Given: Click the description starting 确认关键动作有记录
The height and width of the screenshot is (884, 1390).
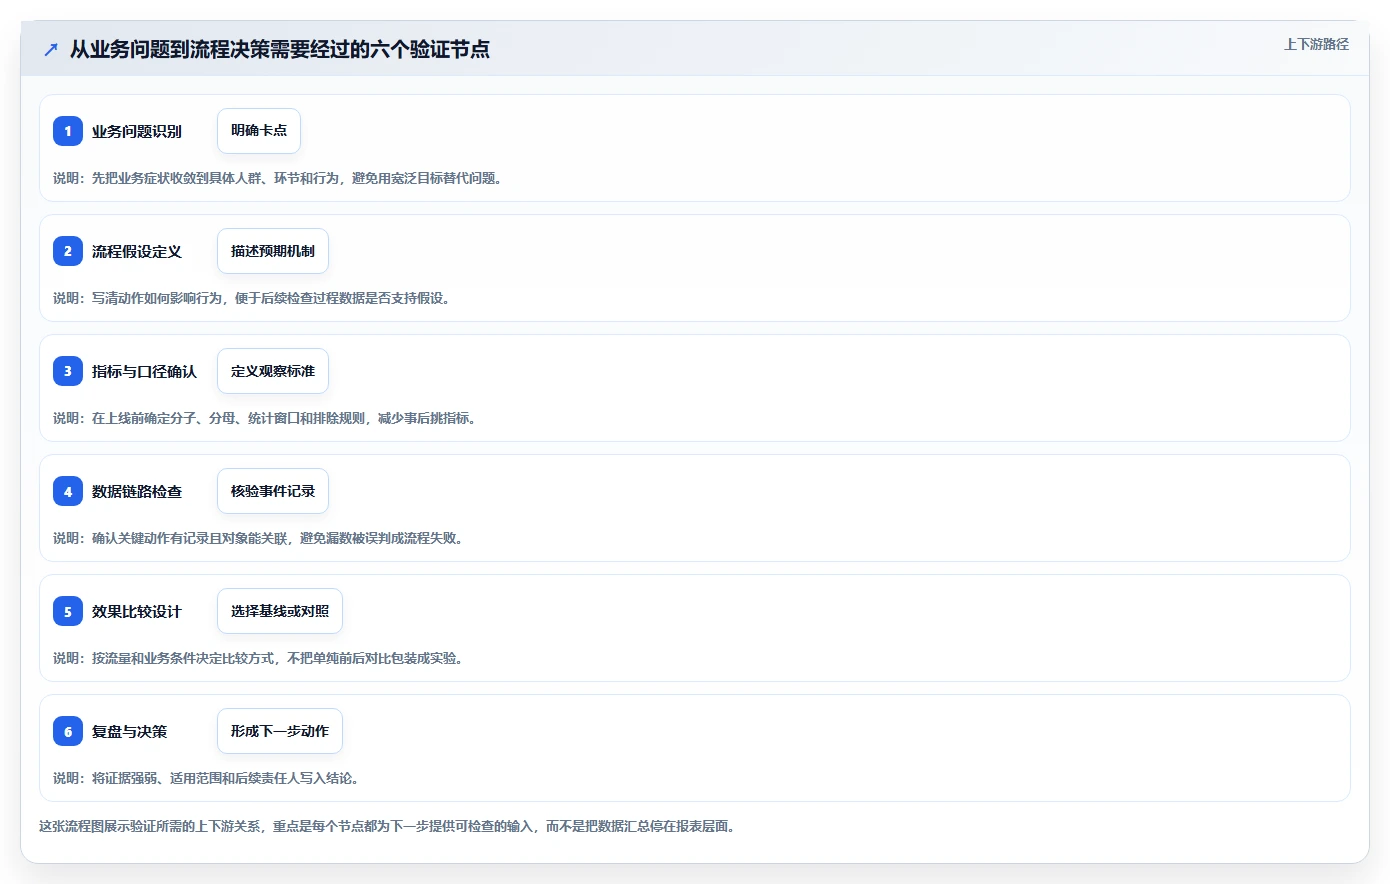Looking at the screenshot, I should 260,538.
